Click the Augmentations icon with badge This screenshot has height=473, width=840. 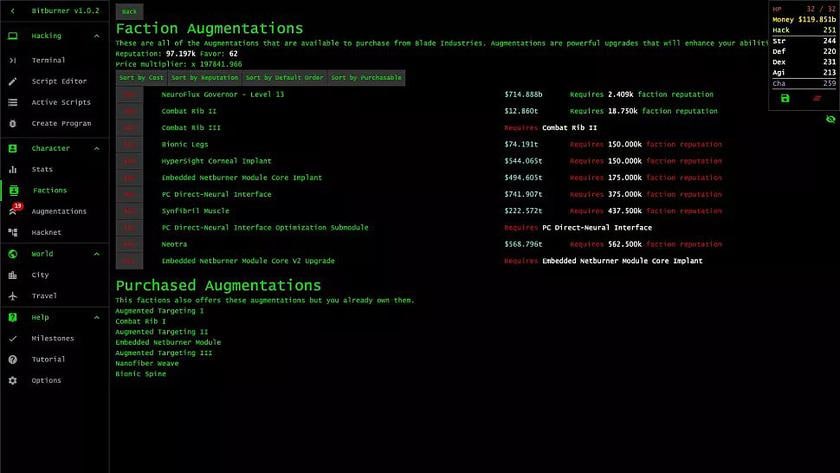point(14,210)
